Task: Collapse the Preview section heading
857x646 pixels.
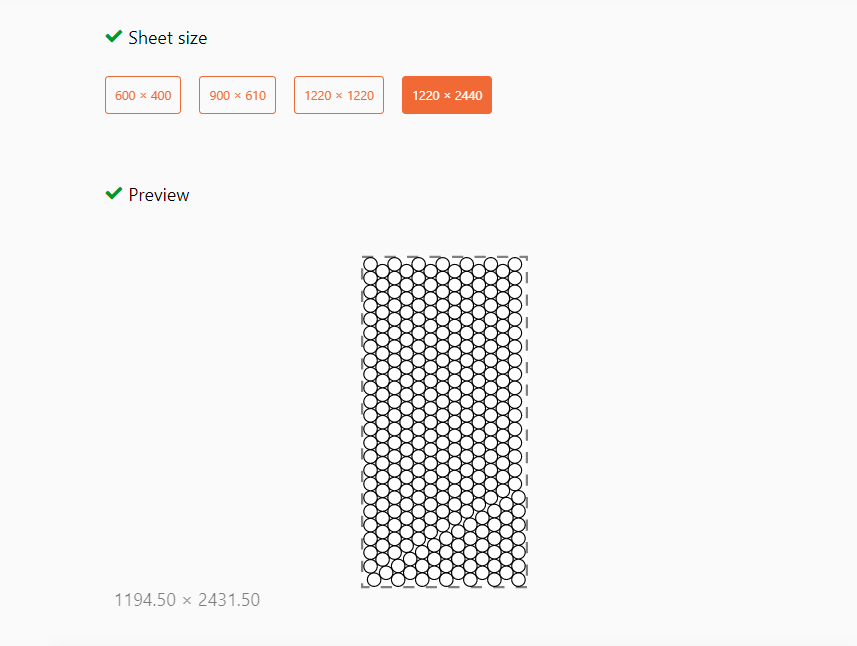Action: pos(159,195)
